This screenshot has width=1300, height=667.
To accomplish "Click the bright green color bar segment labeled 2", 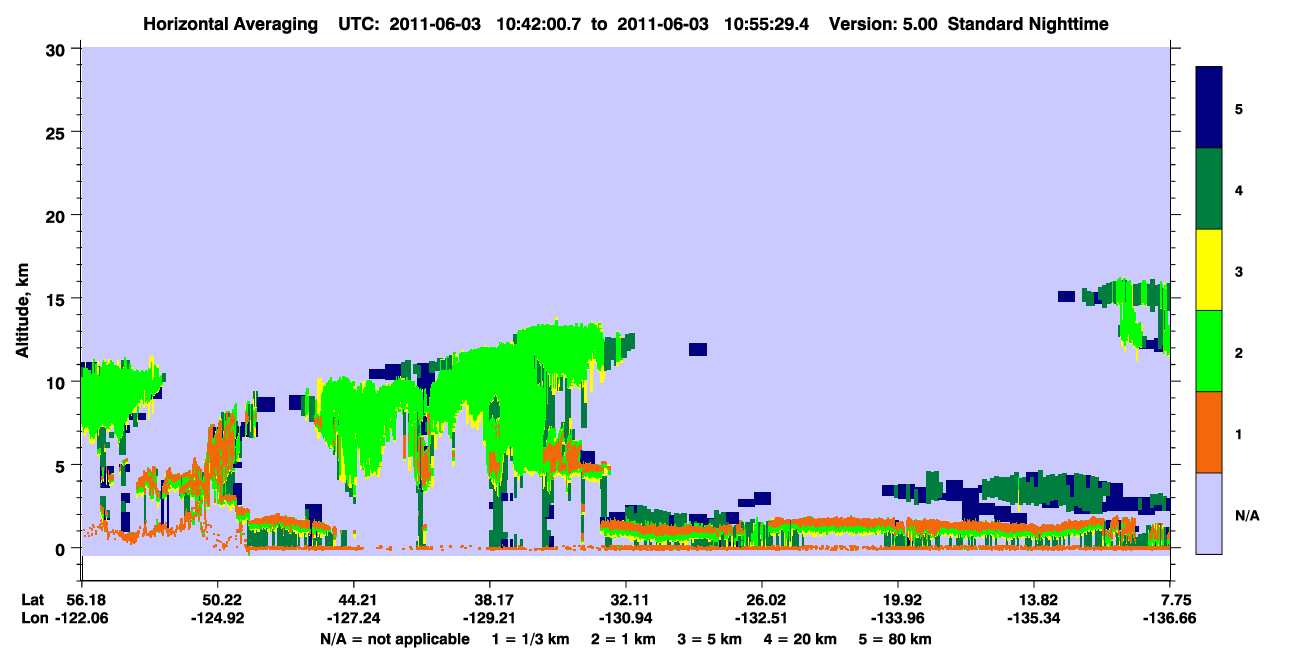I will click(1209, 351).
